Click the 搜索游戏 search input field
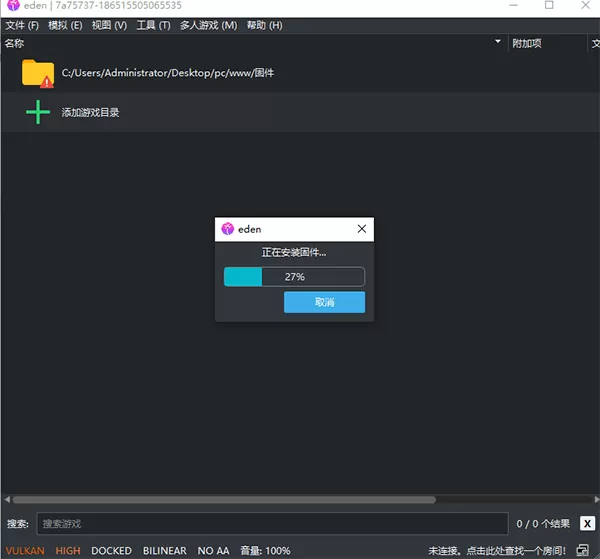Image resolution: width=600 pixels, height=559 pixels. 272,523
